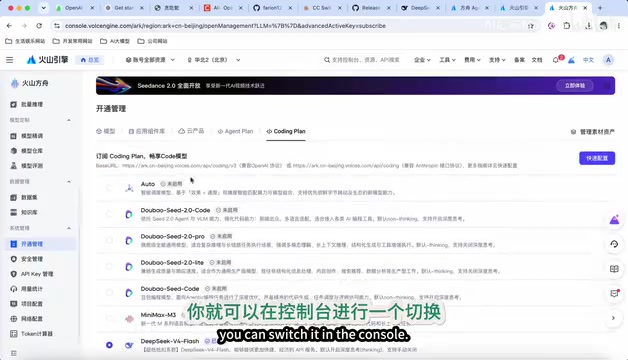This screenshot has width=628, height=360.
Task: Open the hamburger menu beside the 火山引擎 logo
Action: (10, 60)
